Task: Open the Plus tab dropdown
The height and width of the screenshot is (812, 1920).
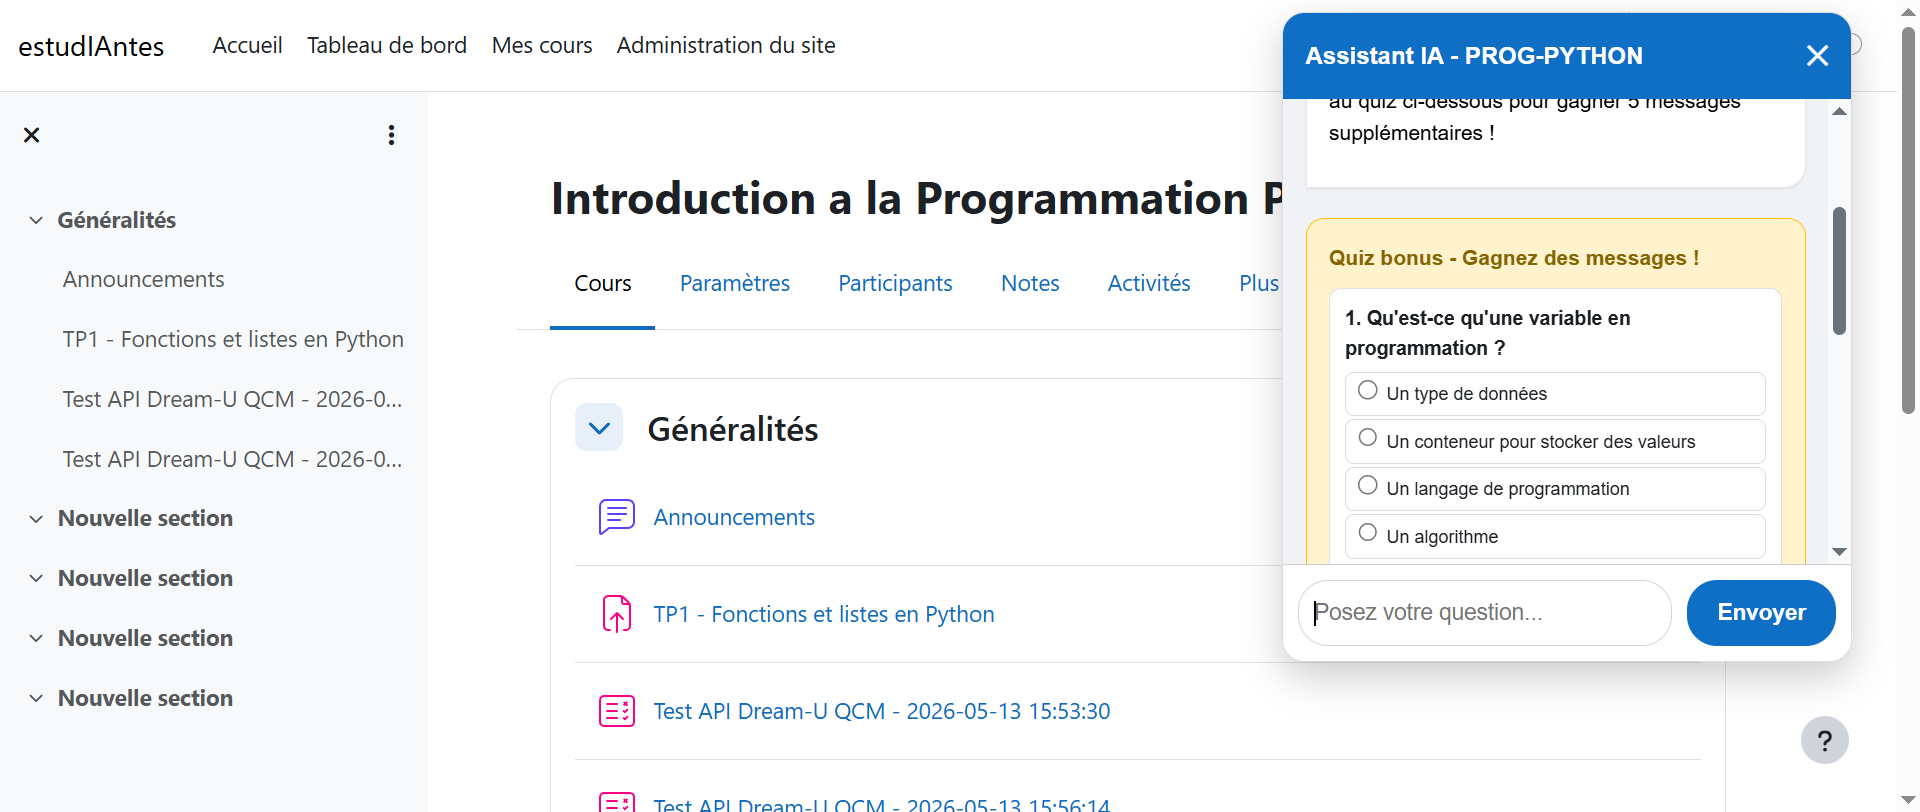Action: (1259, 284)
